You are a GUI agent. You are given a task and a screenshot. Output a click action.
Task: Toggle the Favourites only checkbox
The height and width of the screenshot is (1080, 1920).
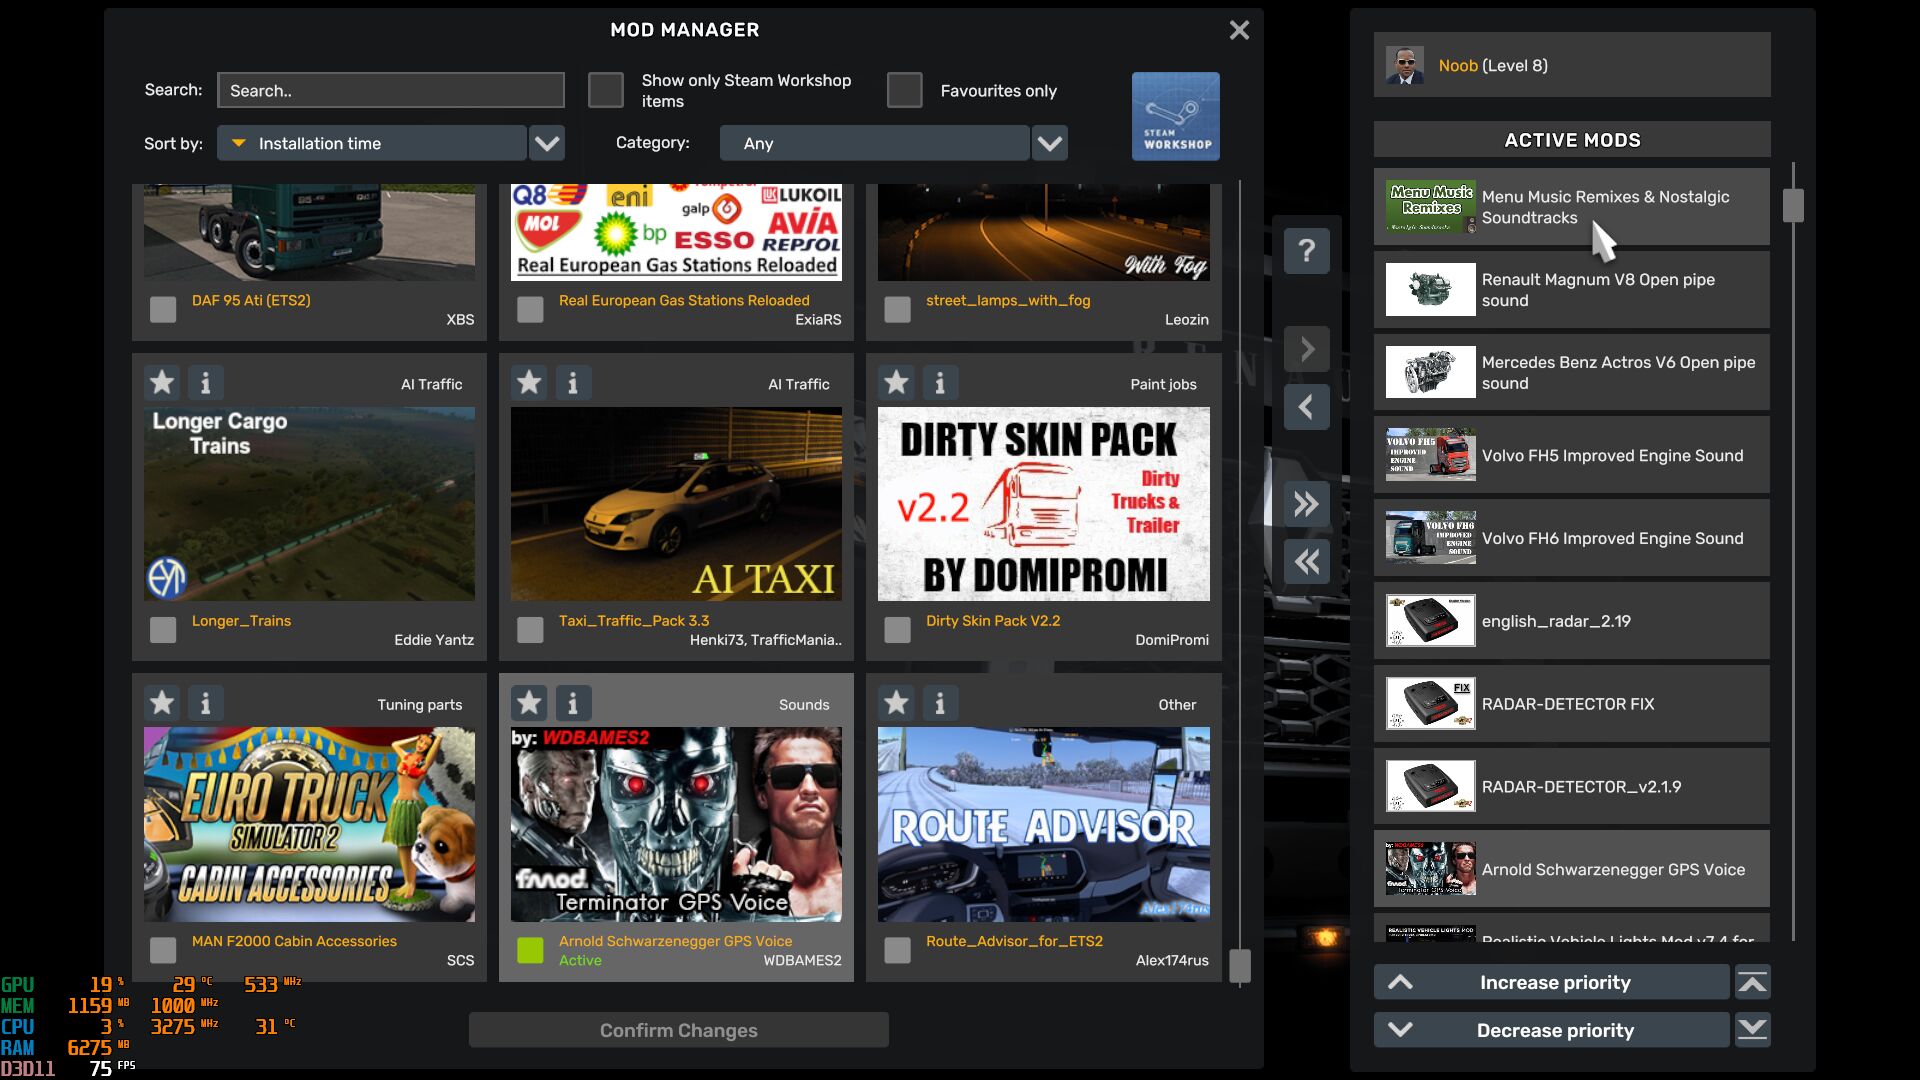(x=904, y=90)
